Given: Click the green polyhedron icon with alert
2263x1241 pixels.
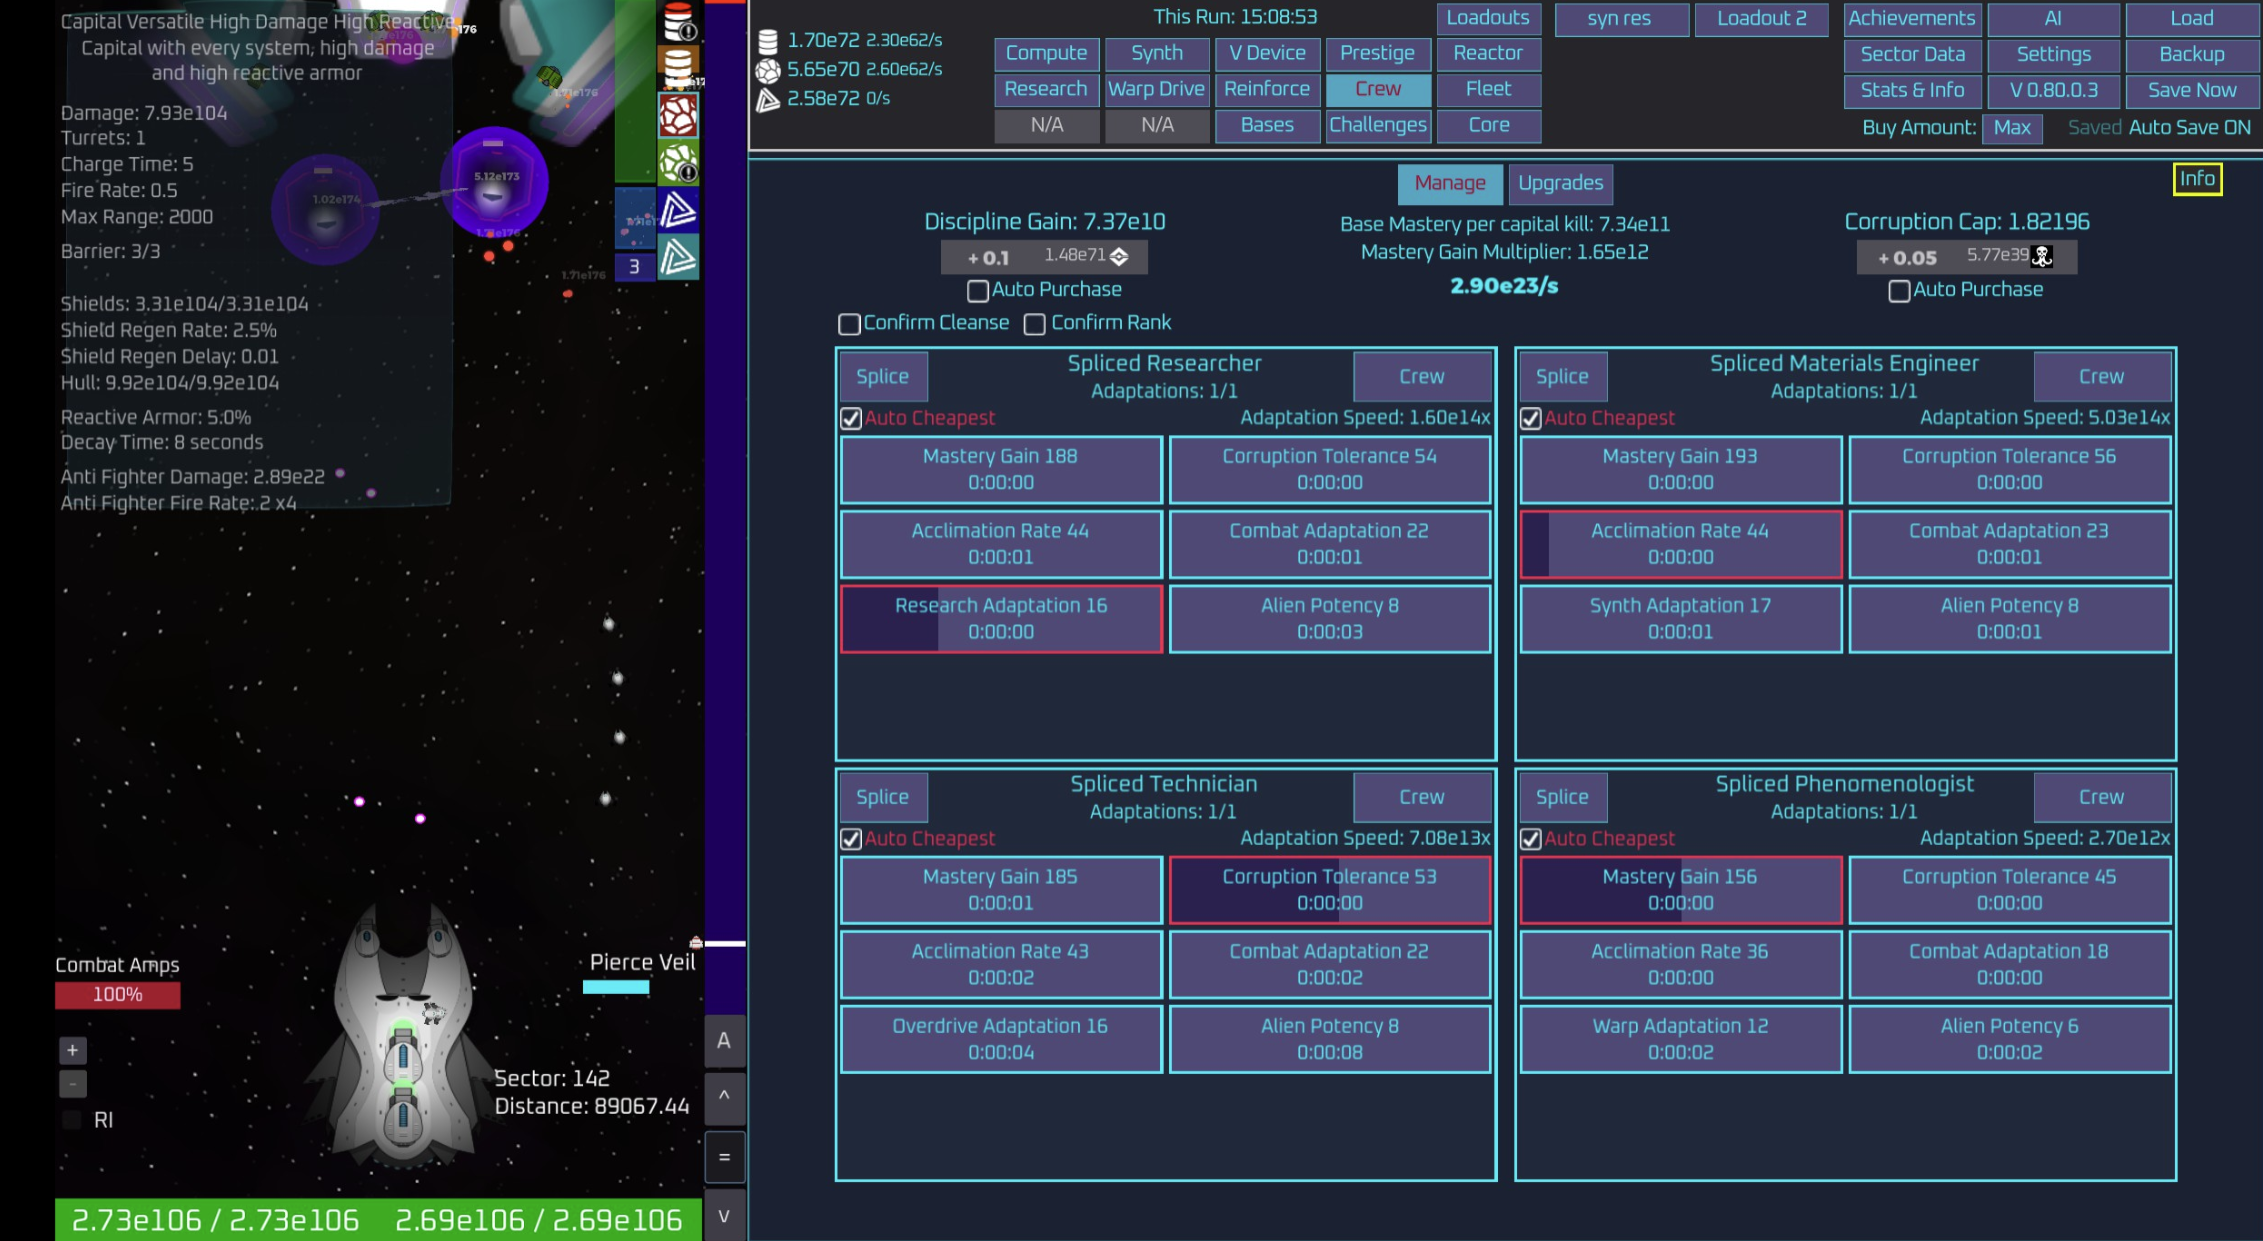Looking at the screenshot, I should point(678,163).
